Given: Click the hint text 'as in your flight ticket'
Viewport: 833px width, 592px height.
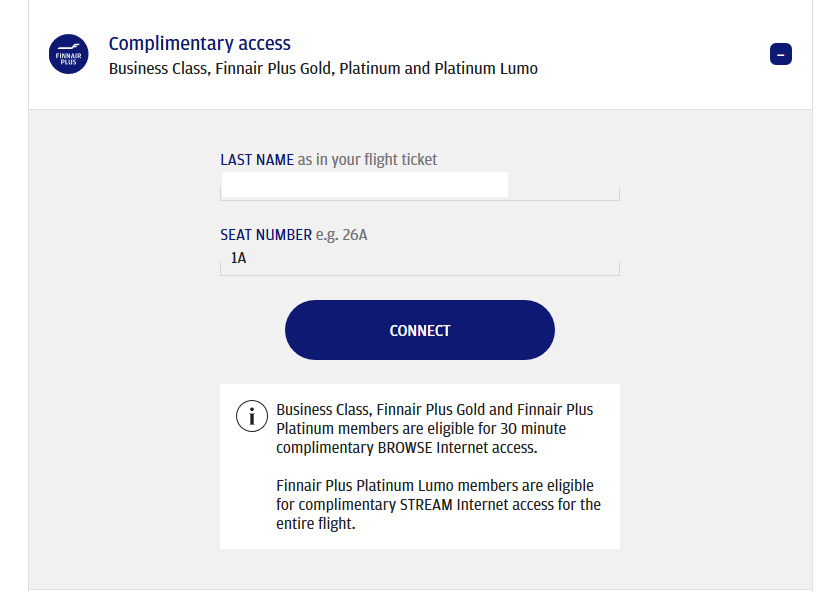Looking at the screenshot, I should tap(367, 160).
